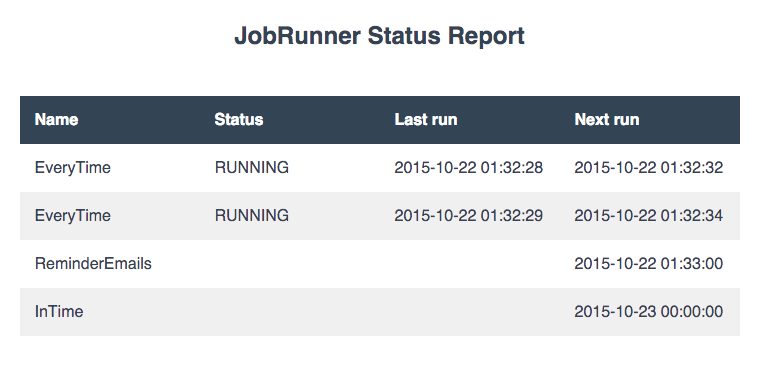760x376 pixels.
Task: Click the InTime job name
Action: click(x=59, y=312)
